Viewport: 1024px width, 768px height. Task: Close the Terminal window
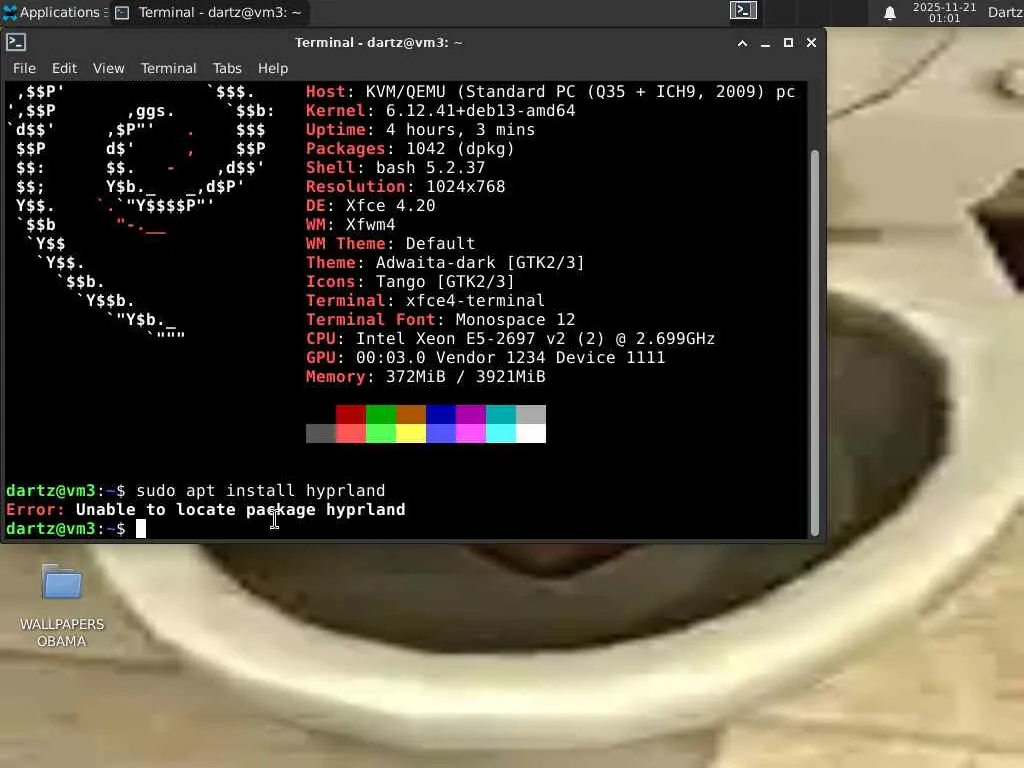pyautogui.click(x=811, y=43)
